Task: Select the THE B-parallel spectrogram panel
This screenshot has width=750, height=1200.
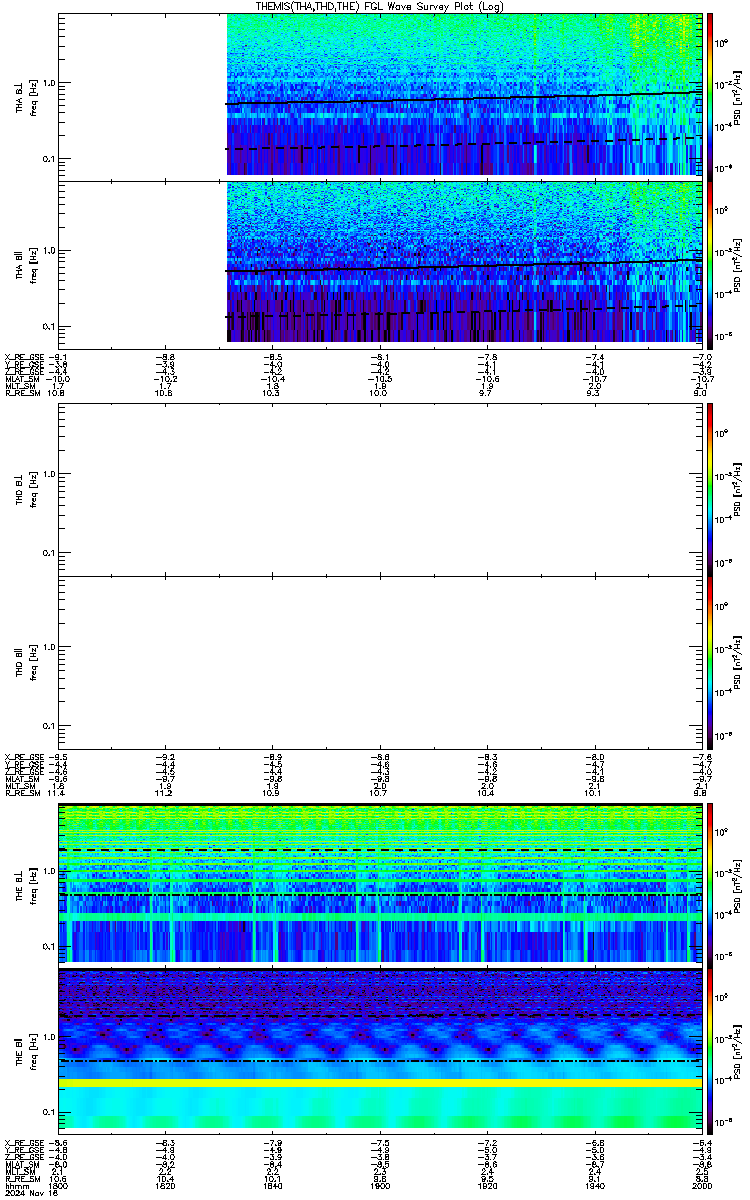Action: 380,1050
